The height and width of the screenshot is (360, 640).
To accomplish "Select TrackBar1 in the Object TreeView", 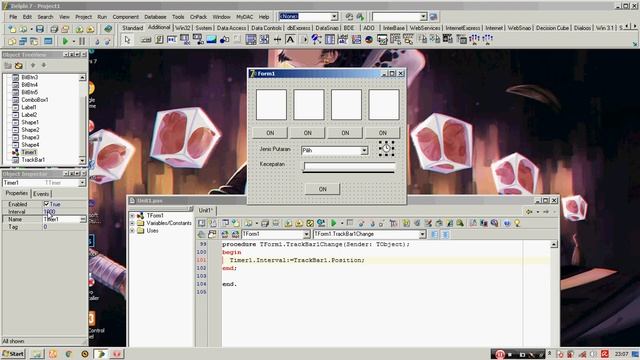I will (33, 160).
